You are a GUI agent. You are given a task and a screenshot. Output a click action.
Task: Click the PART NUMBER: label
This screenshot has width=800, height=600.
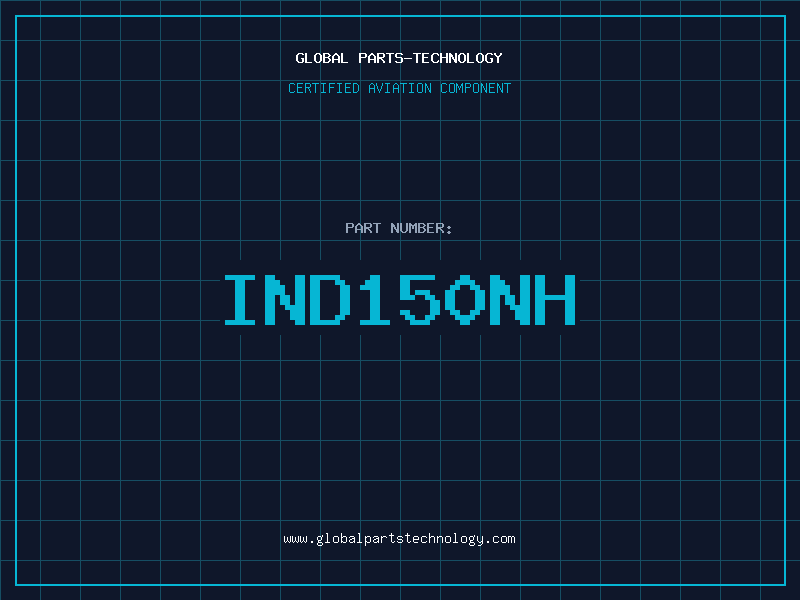[399, 228]
